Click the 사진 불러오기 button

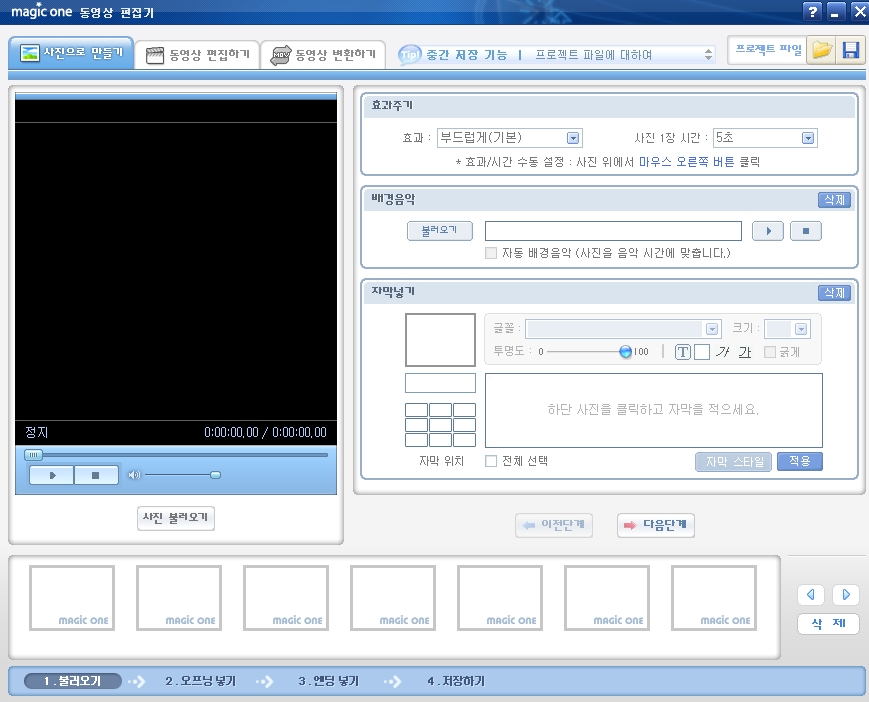[x=176, y=518]
